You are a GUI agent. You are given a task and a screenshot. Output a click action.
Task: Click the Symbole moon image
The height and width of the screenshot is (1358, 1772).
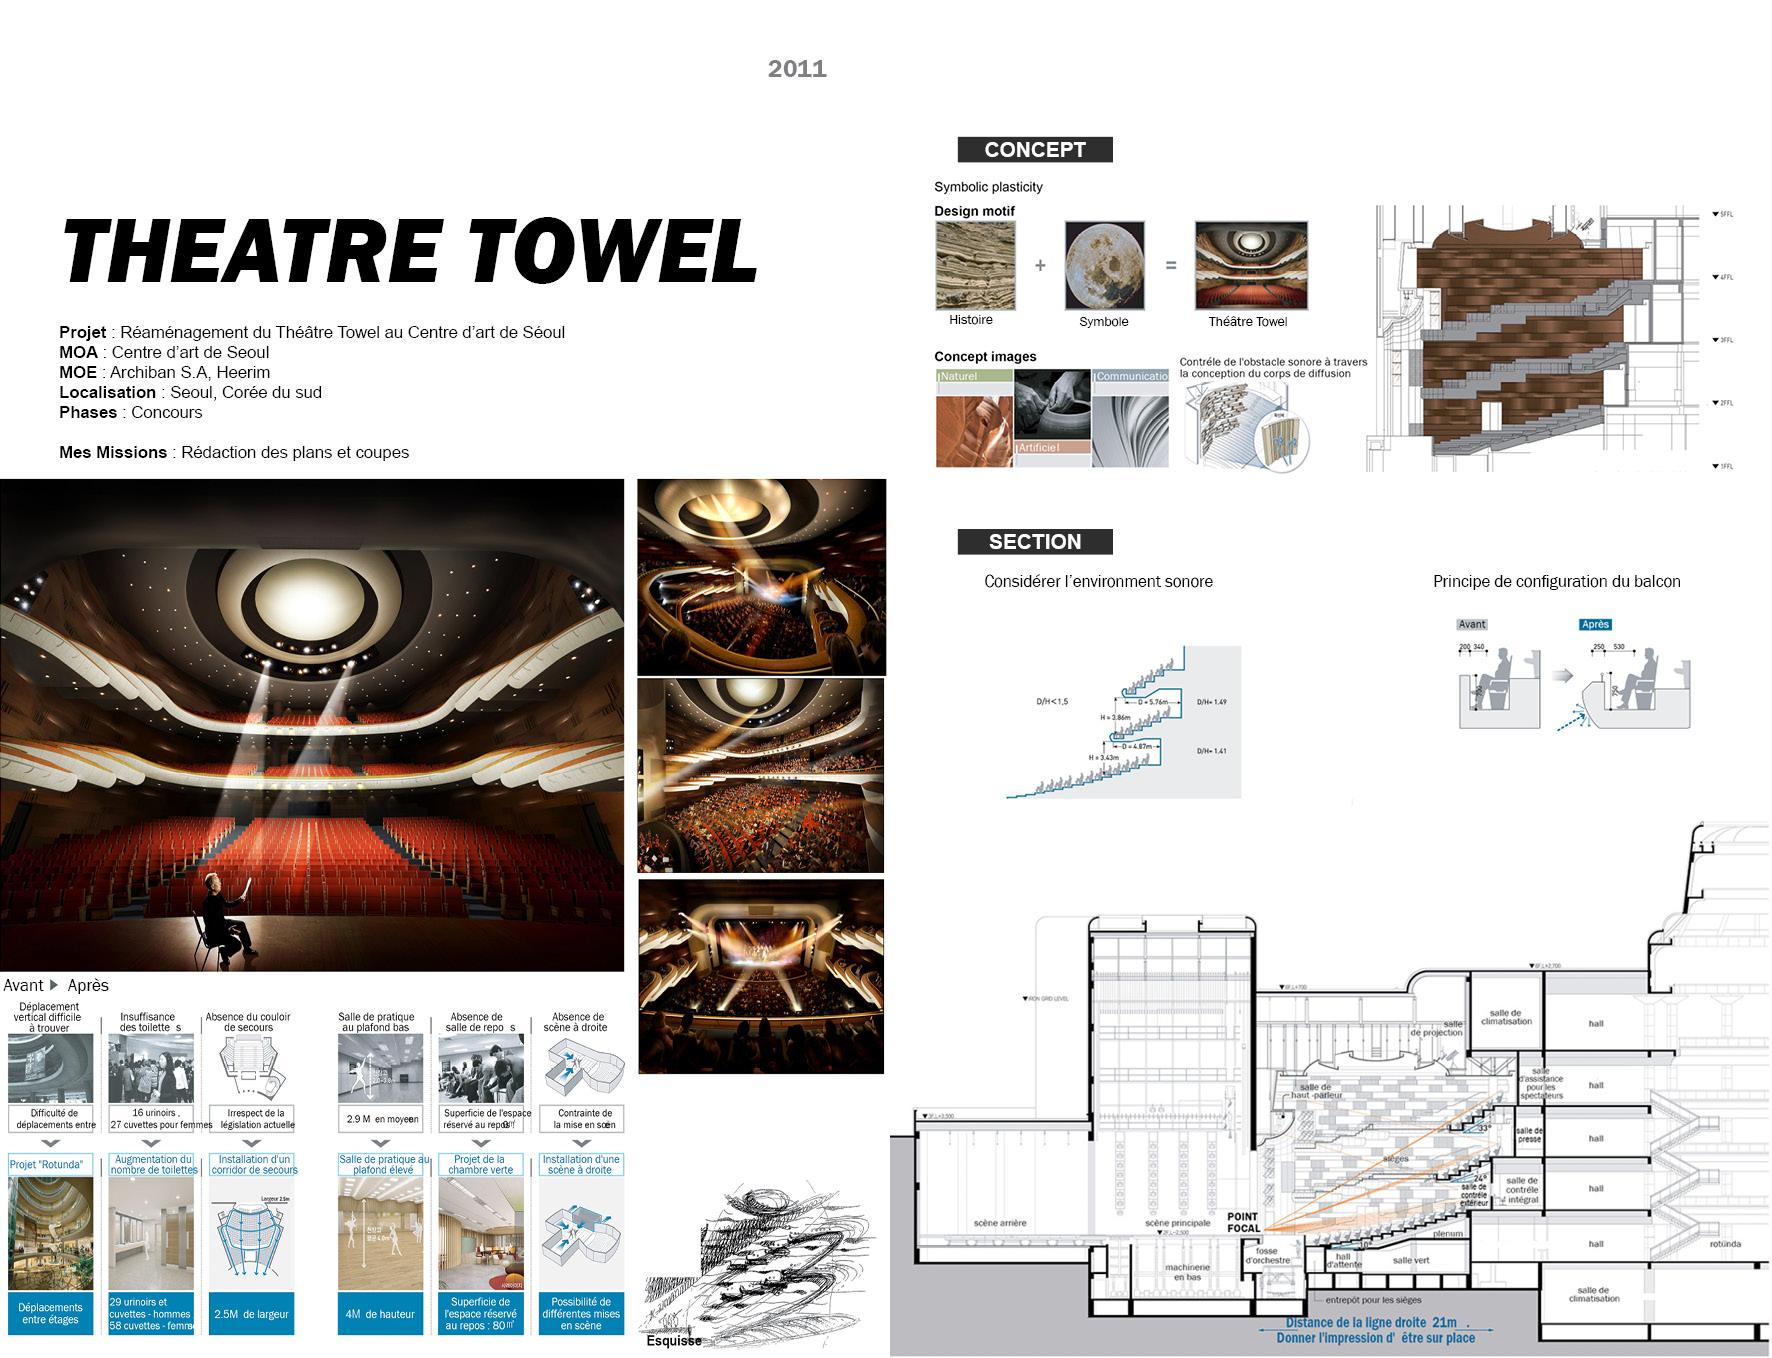[1104, 265]
